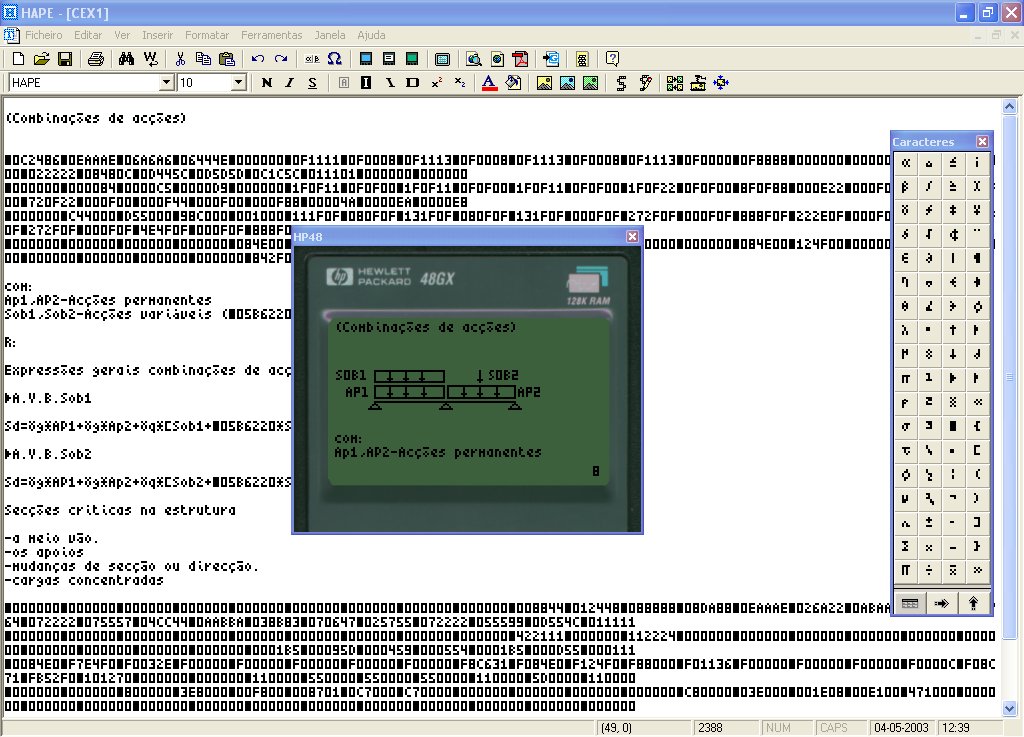Open the Editar menu
The width and height of the screenshot is (1024, 737).
[88, 35]
